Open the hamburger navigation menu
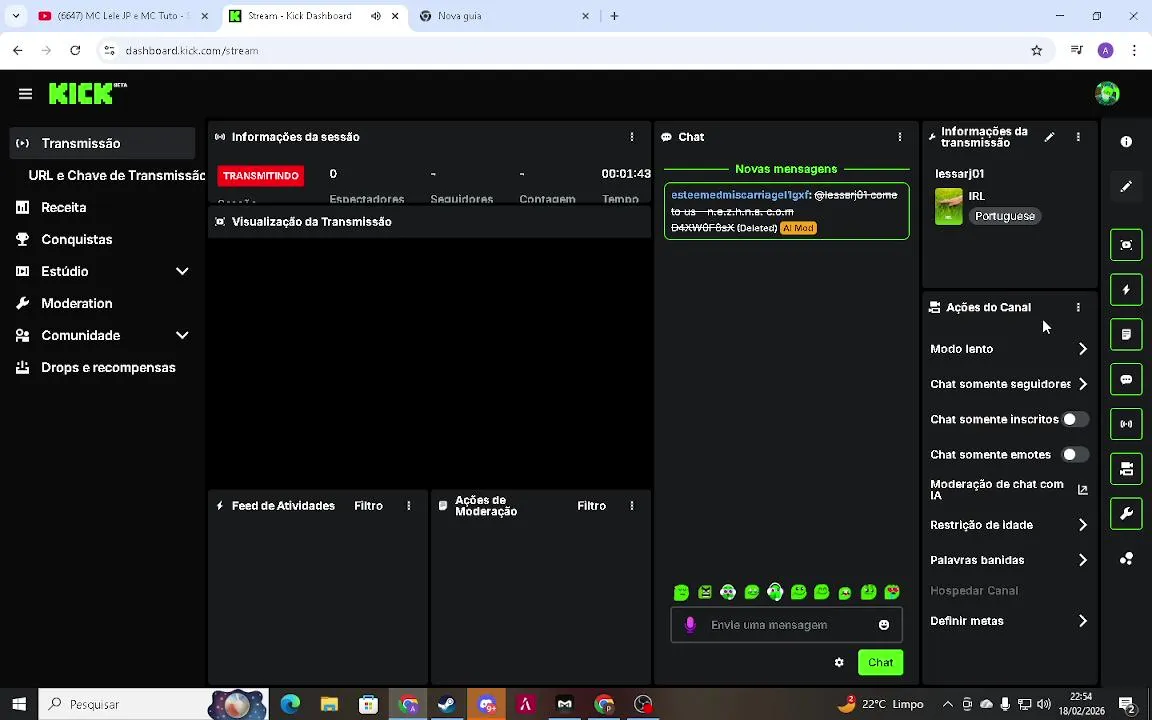The height and width of the screenshot is (720, 1152). [x=25, y=94]
